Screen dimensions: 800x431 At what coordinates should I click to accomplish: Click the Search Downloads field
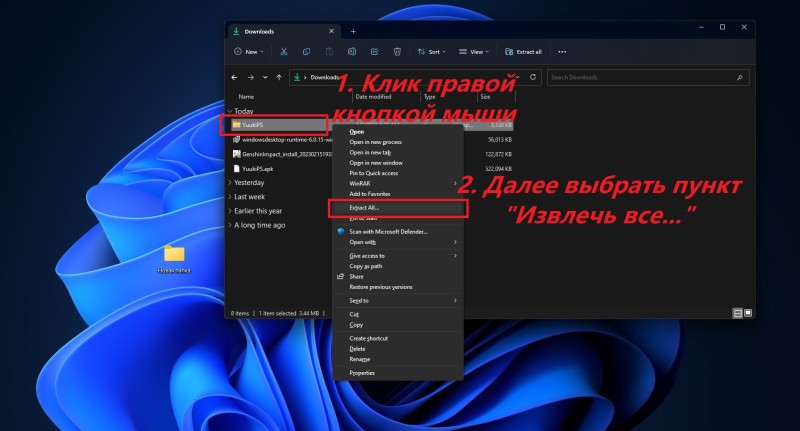coord(640,77)
